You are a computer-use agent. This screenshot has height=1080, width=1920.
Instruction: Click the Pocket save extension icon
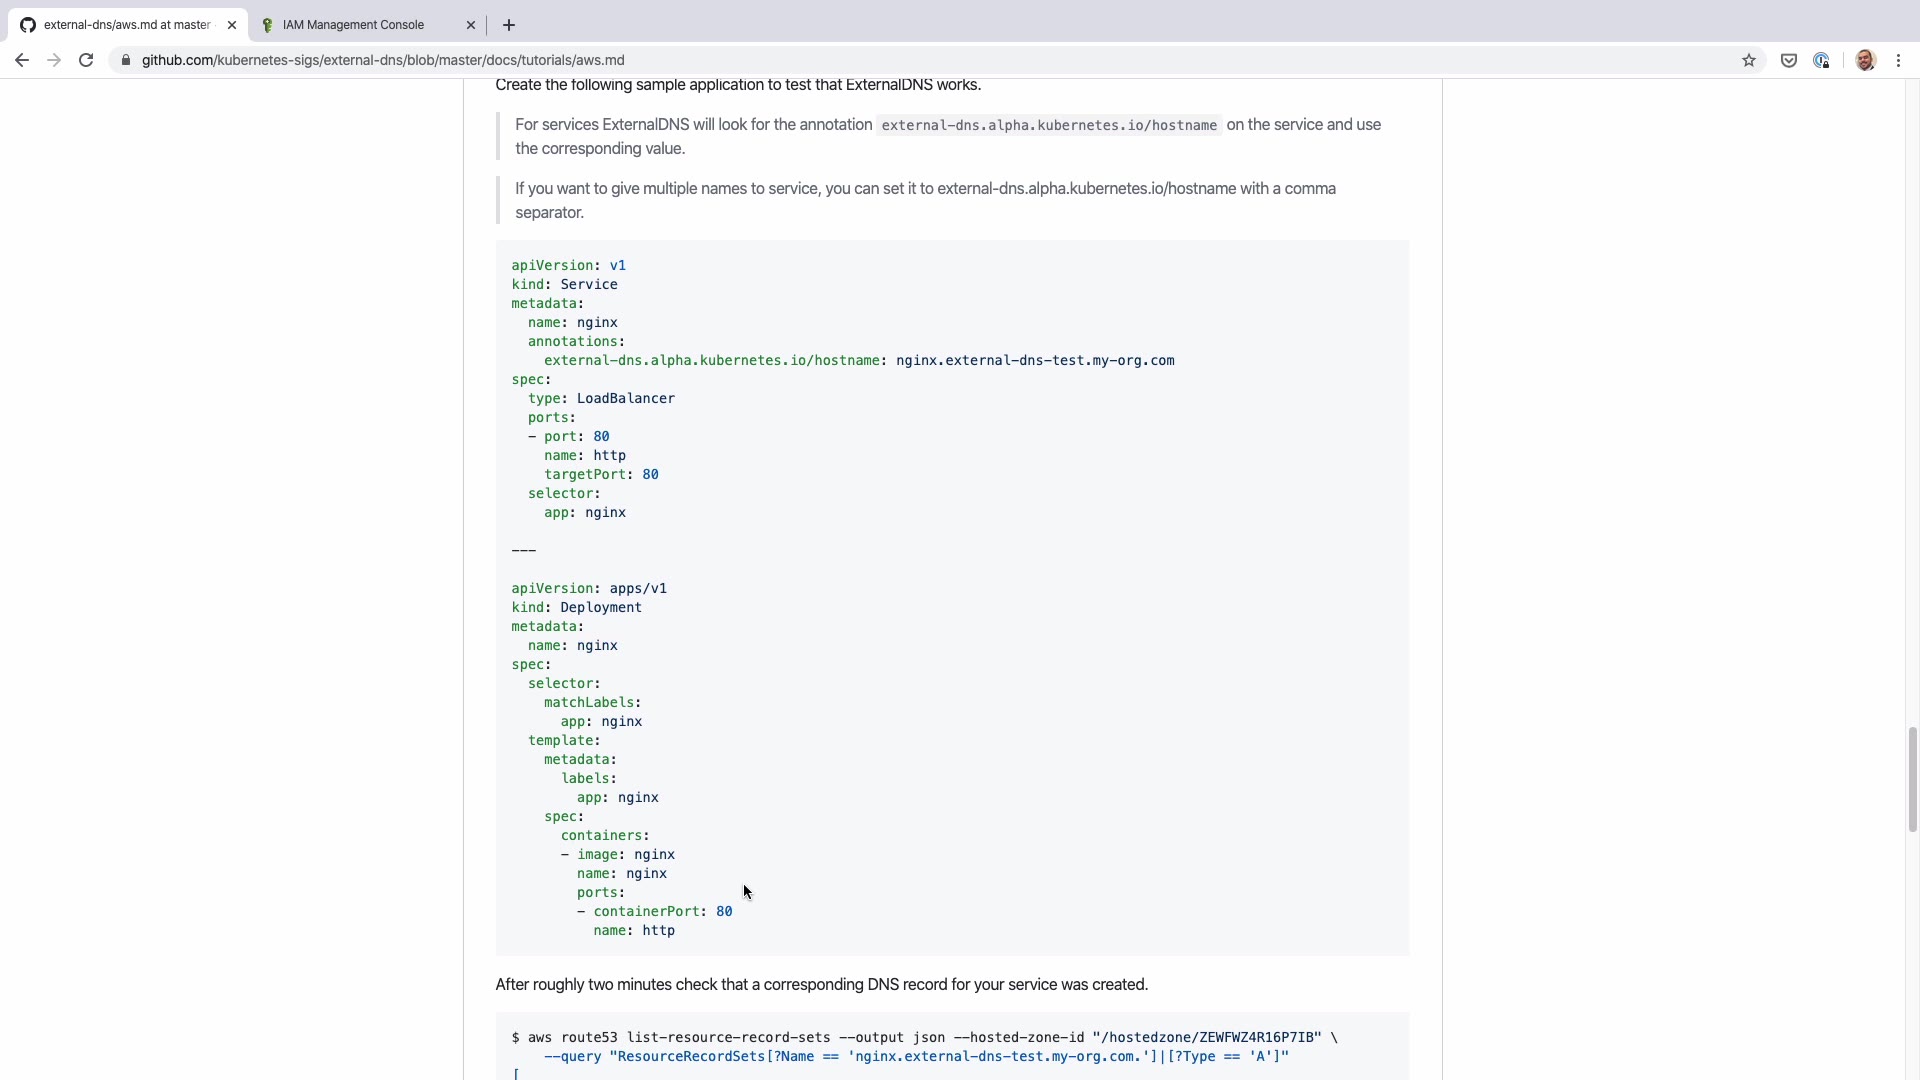point(1789,60)
